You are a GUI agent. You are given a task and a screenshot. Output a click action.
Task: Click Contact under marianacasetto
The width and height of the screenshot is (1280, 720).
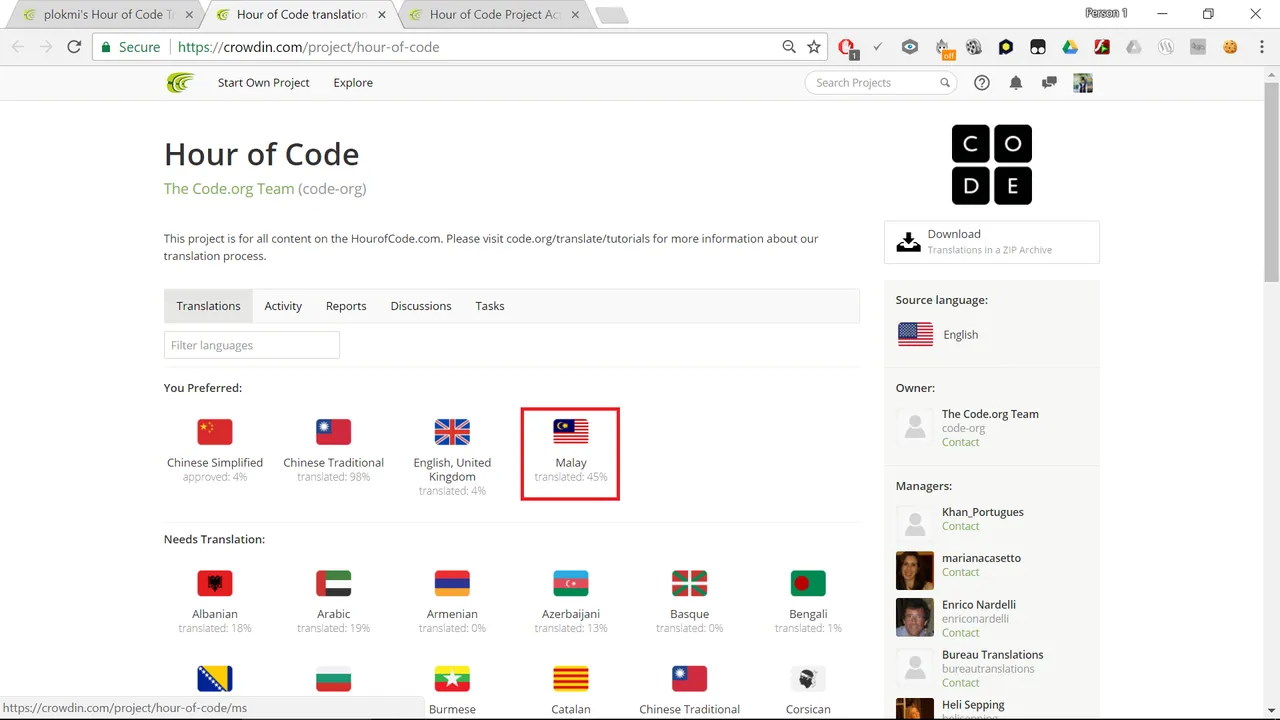[961, 572]
